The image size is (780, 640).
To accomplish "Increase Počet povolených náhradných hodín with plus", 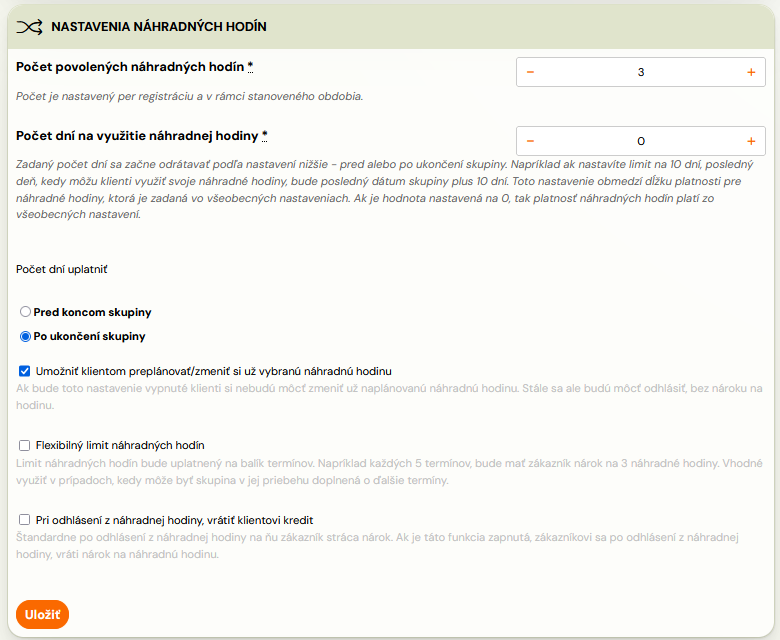I will (751, 72).
